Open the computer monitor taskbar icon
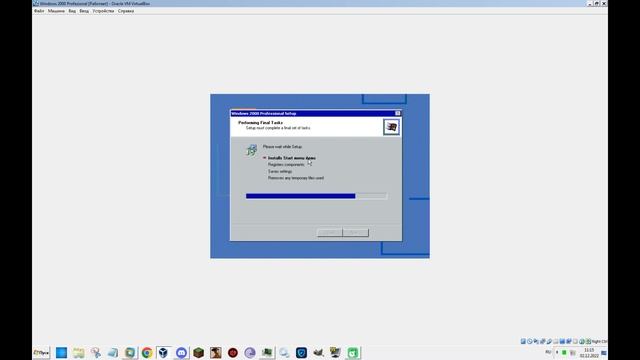The image size is (640, 360). [336, 352]
